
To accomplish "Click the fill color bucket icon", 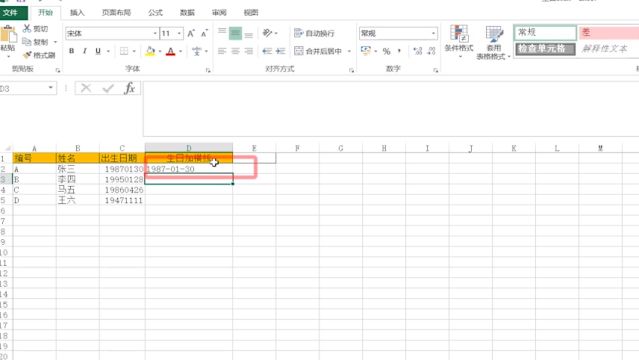I will (150, 51).
